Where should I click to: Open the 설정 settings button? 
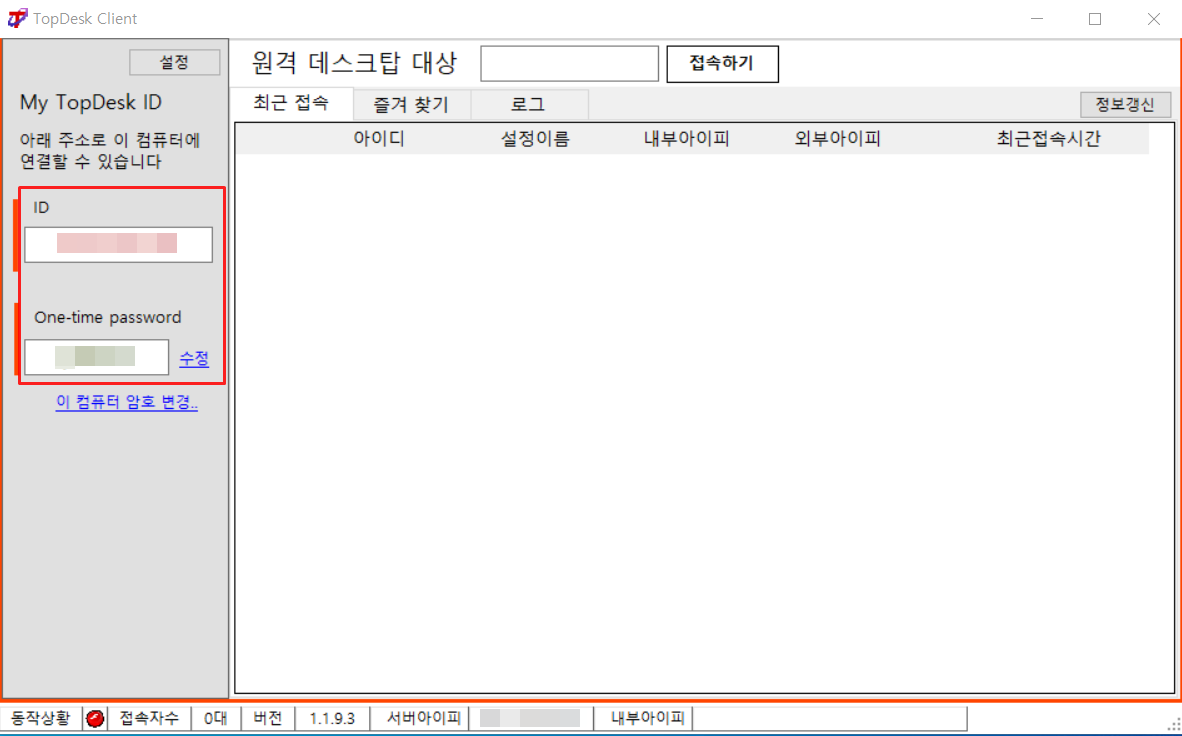174,63
